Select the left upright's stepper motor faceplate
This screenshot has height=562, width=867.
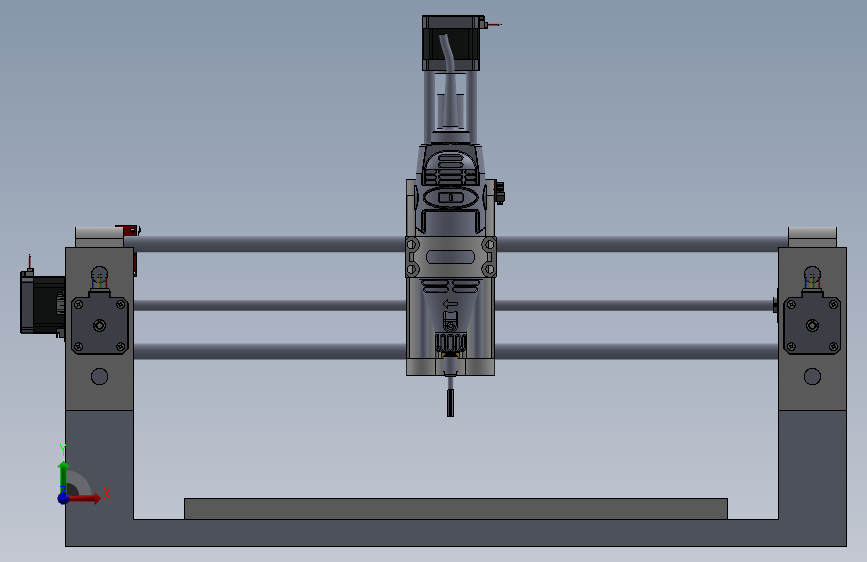100,325
